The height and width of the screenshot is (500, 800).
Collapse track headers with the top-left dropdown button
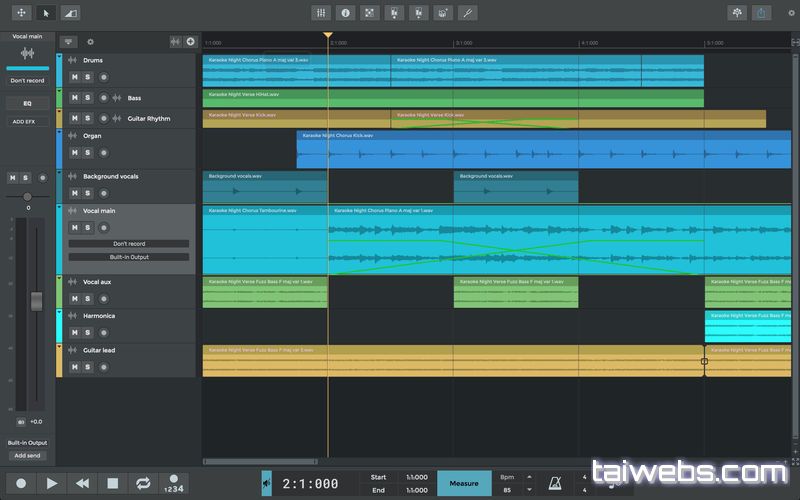coord(68,42)
